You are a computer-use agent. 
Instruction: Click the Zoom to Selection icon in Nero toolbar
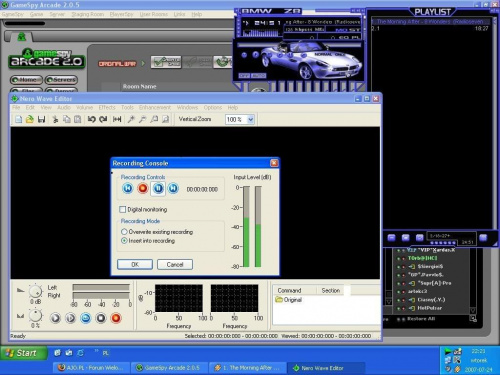(154, 119)
